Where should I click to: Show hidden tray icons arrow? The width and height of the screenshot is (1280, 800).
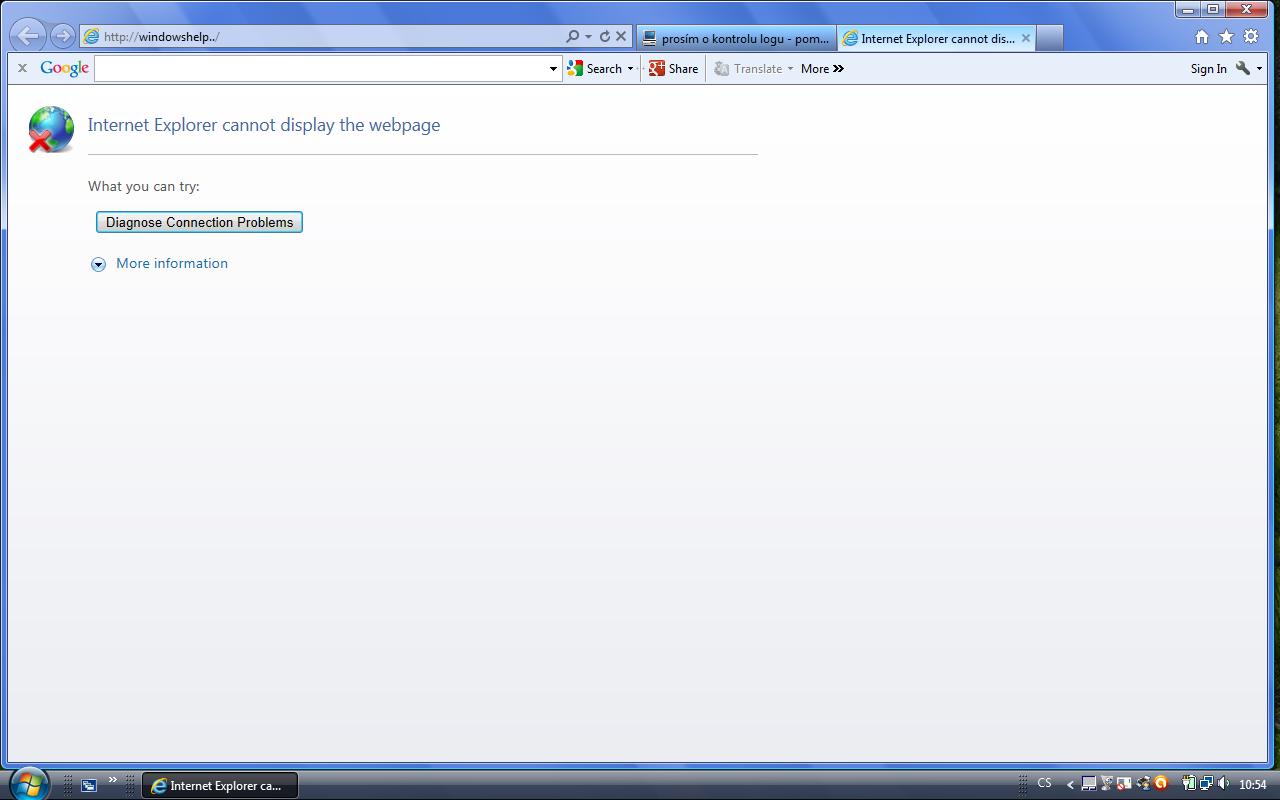pyautogui.click(x=1070, y=785)
